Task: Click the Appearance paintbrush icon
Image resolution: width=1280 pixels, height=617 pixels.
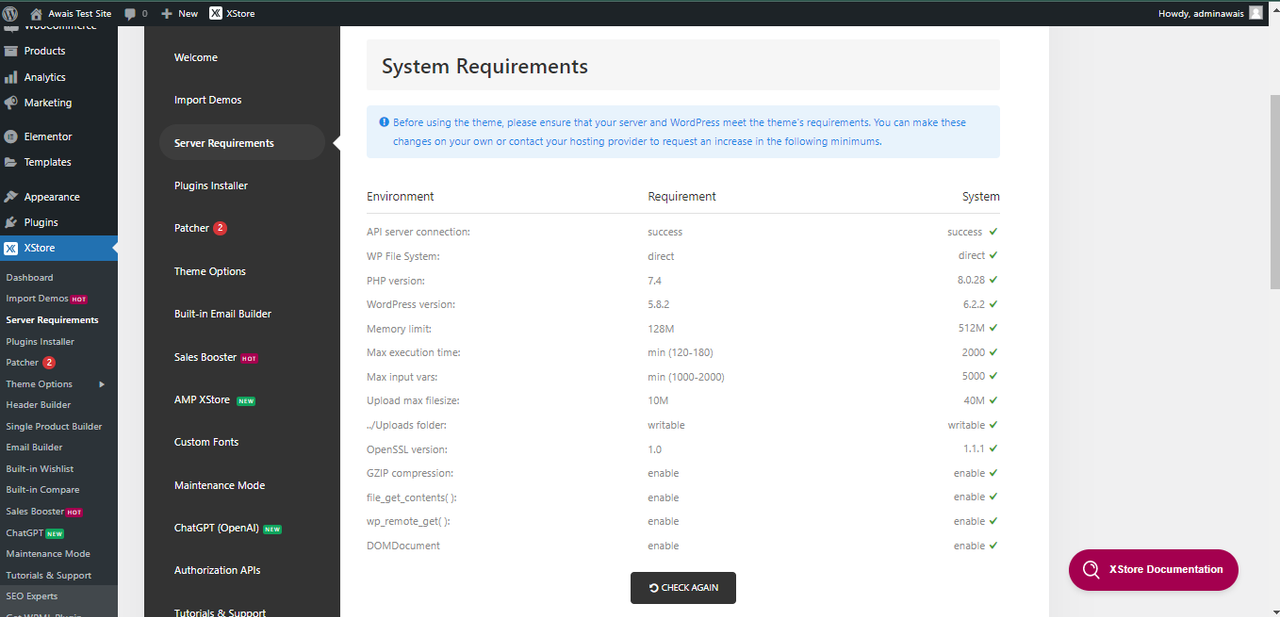Action: (x=11, y=197)
